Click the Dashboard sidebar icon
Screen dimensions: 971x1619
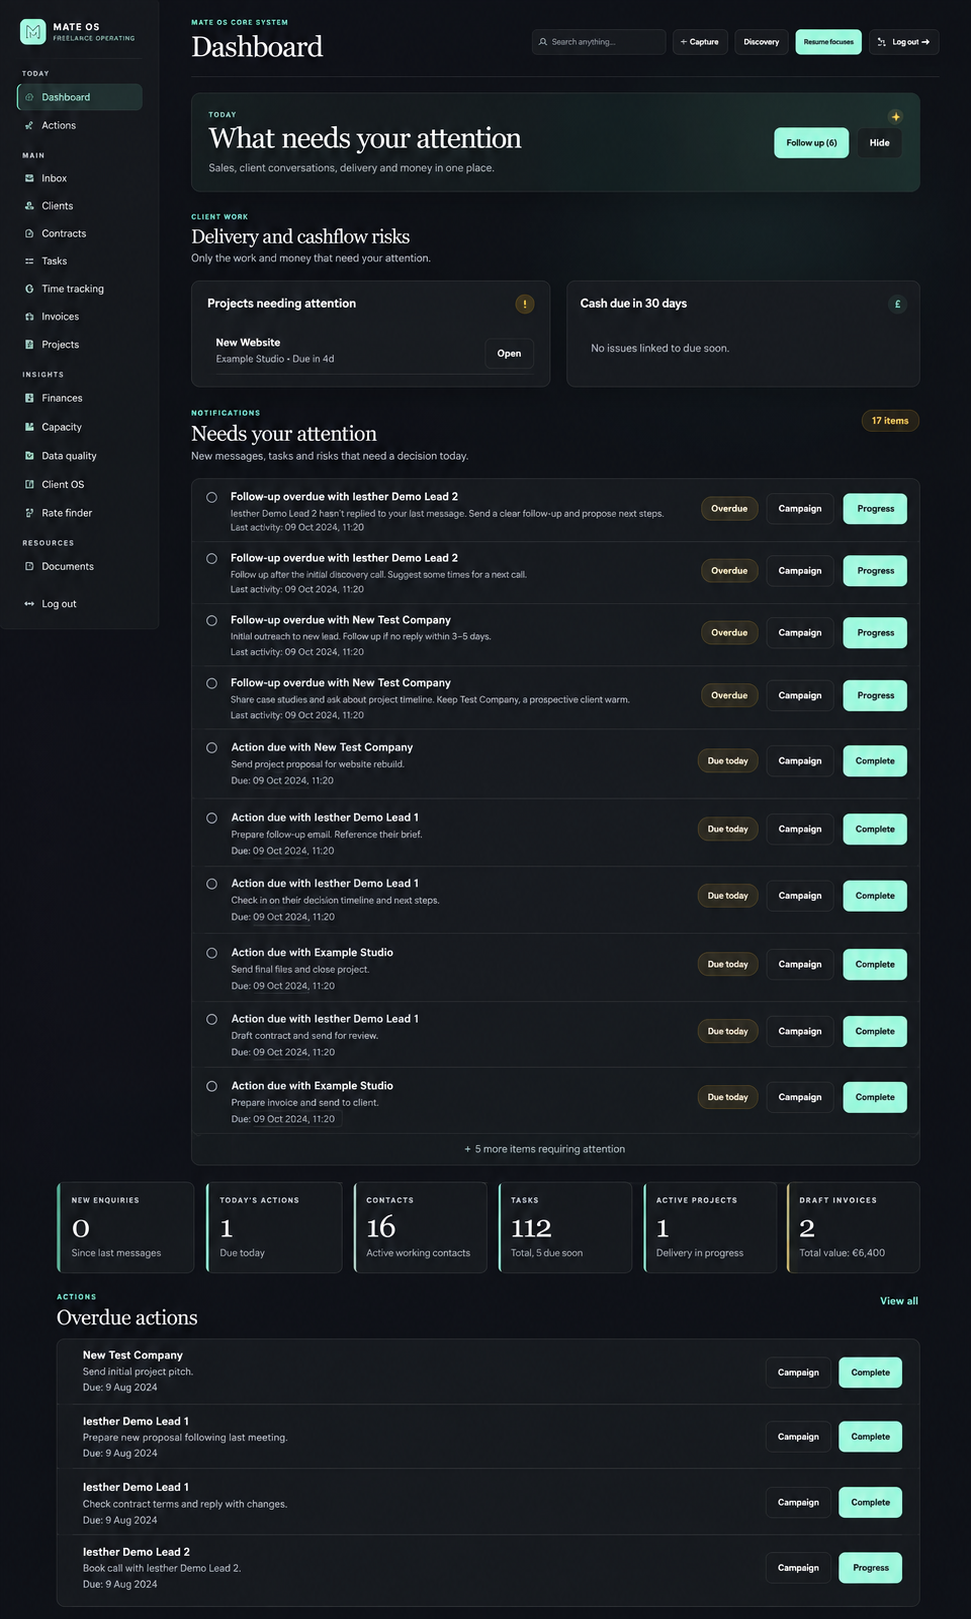point(29,97)
